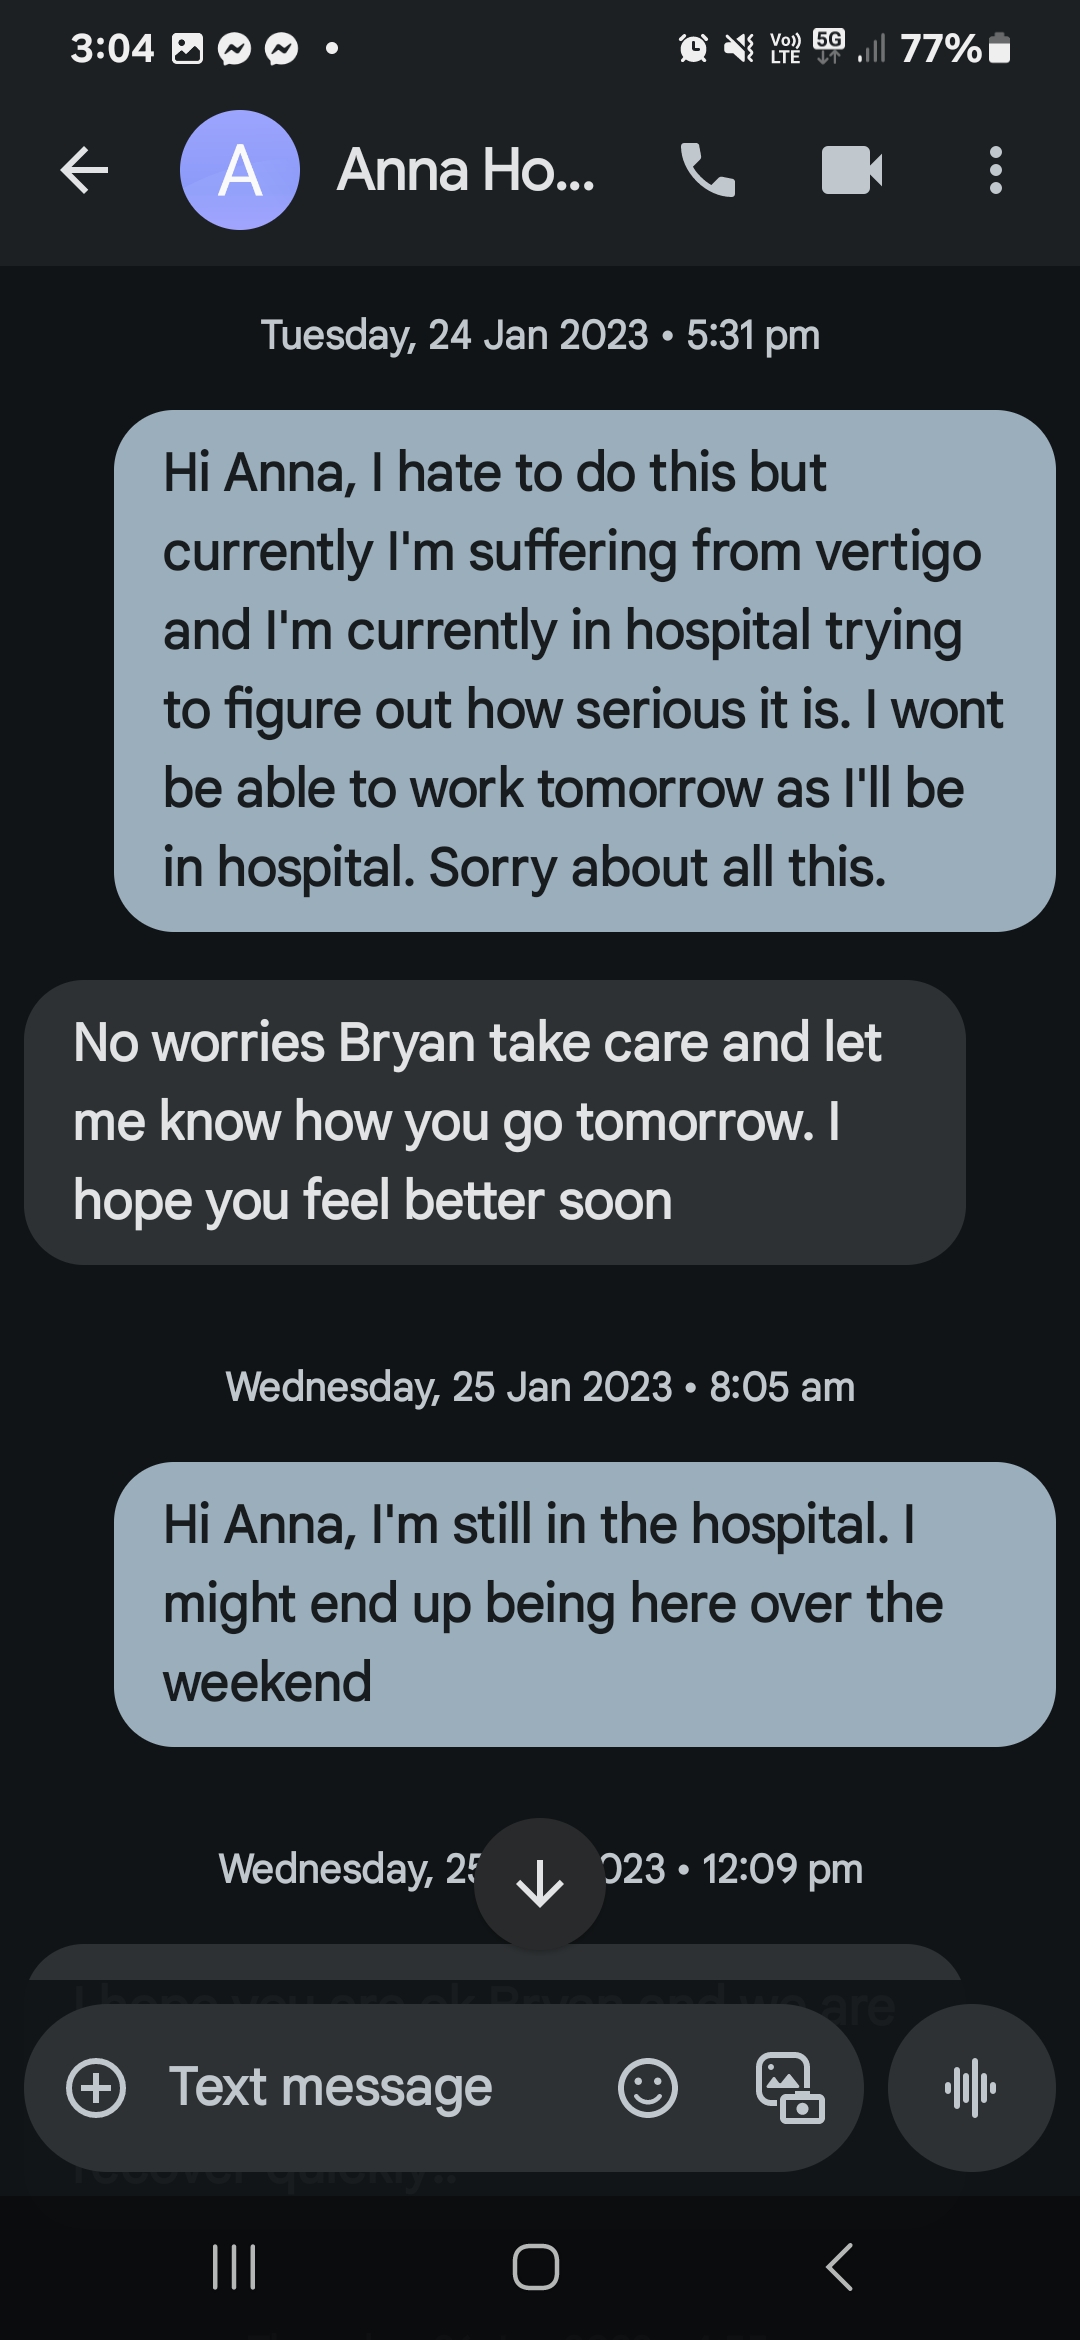Open the emoji picker

pyautogui.click(x=648, y=2088)
